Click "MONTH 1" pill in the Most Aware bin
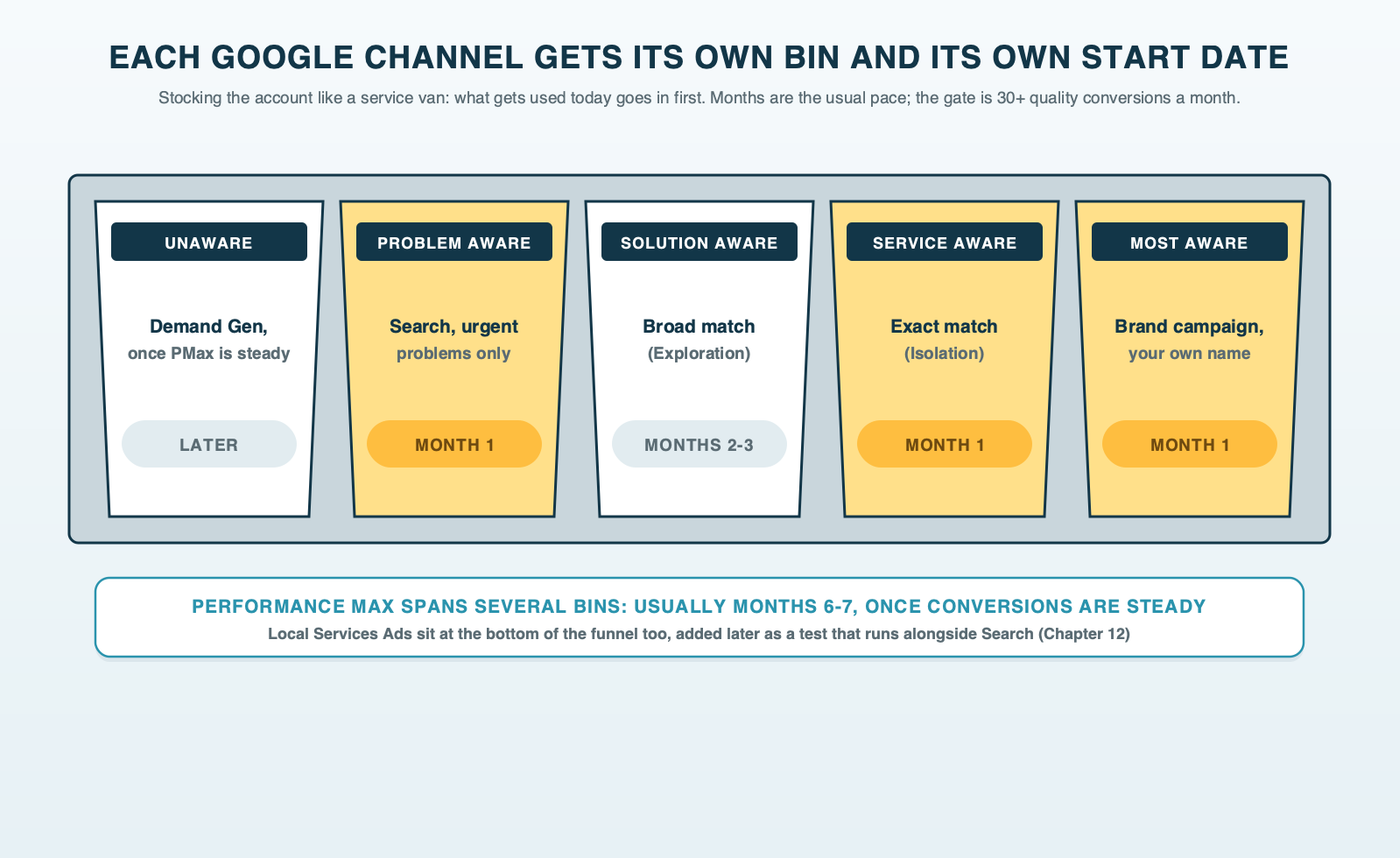The image size is (1400, 858). 1189,444
